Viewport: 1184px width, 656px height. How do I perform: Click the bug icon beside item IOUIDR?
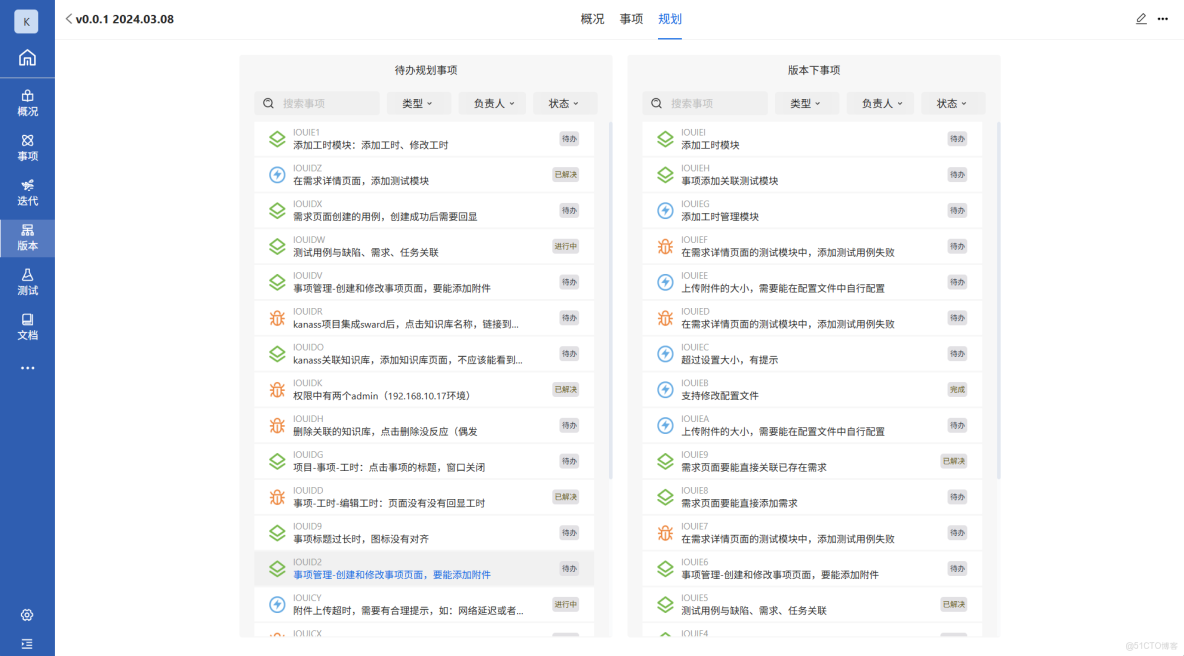click(x=277, y=317)
